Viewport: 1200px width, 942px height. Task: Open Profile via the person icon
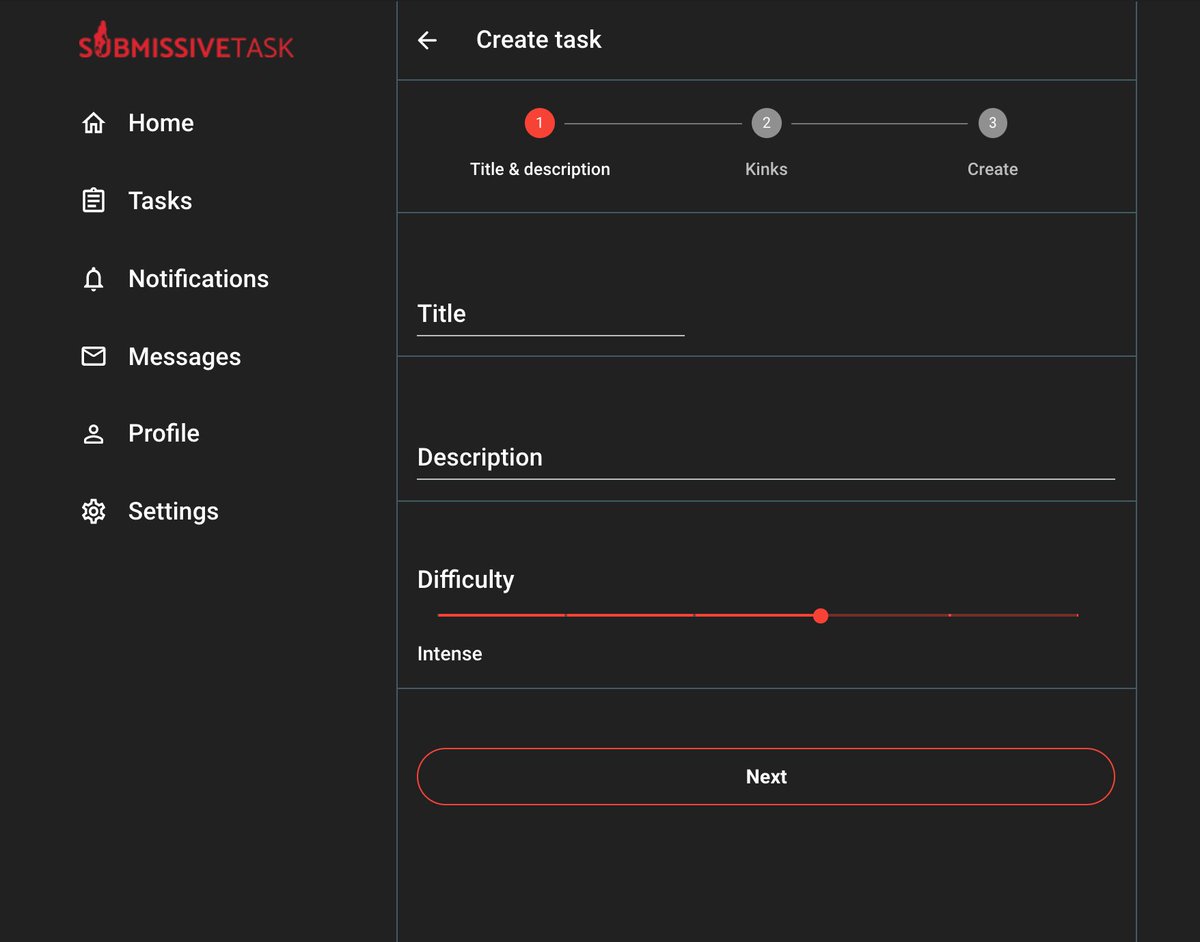(x=93, y=433)
